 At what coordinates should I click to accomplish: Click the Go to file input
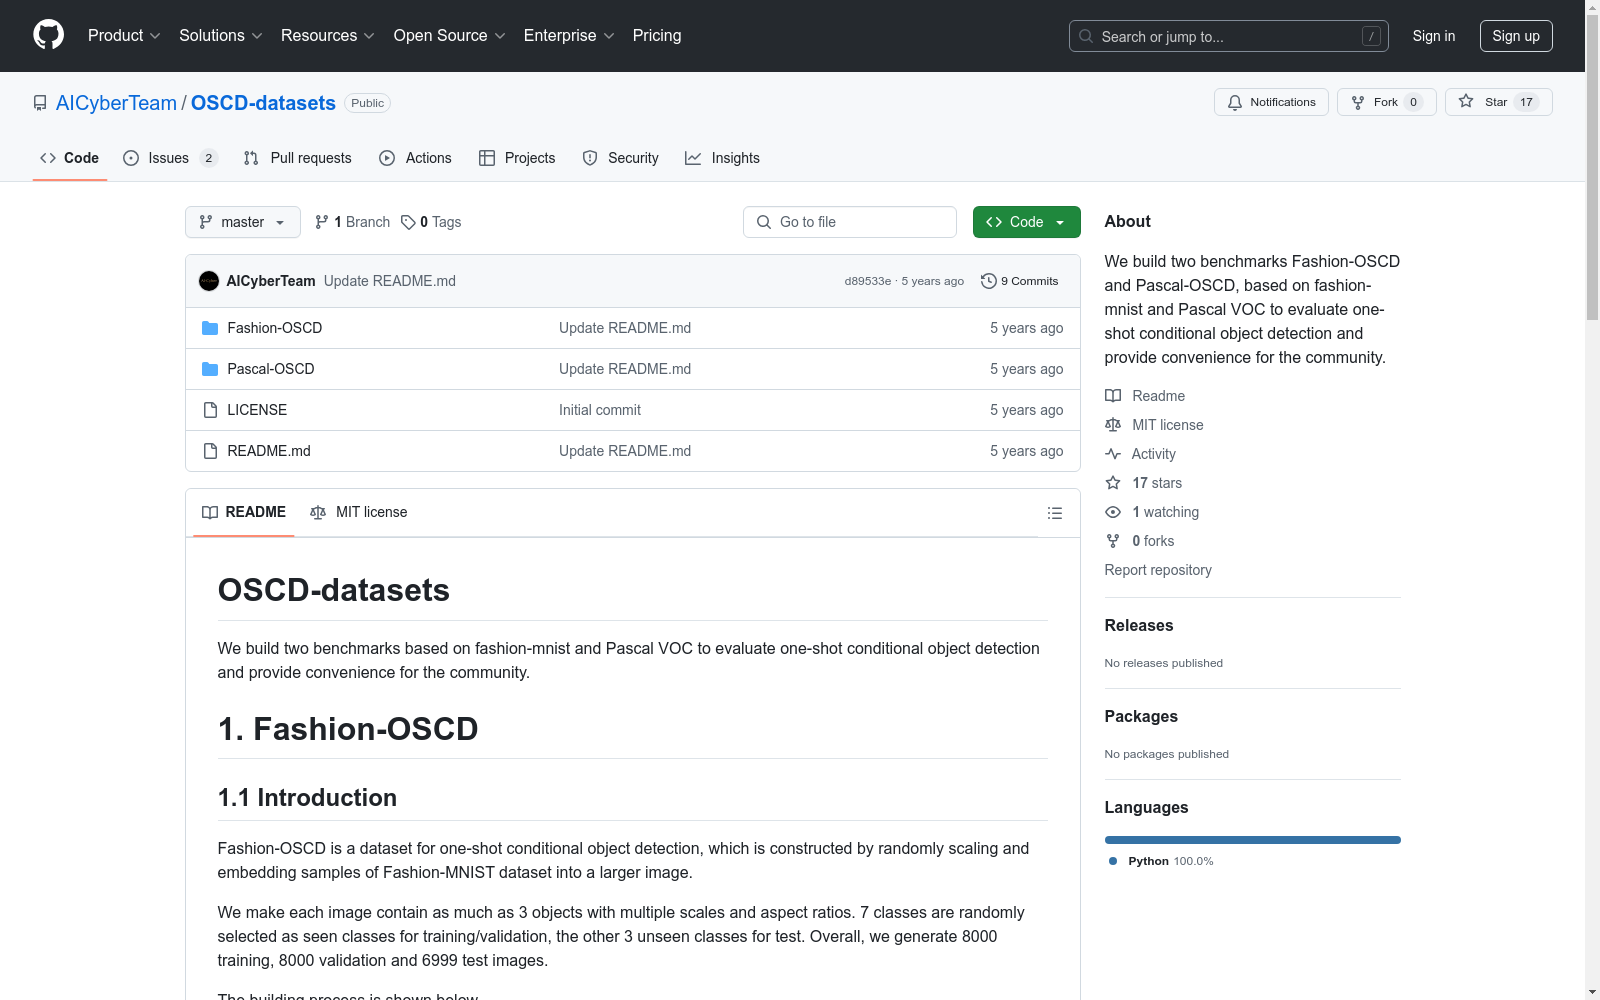coord(850,222)
